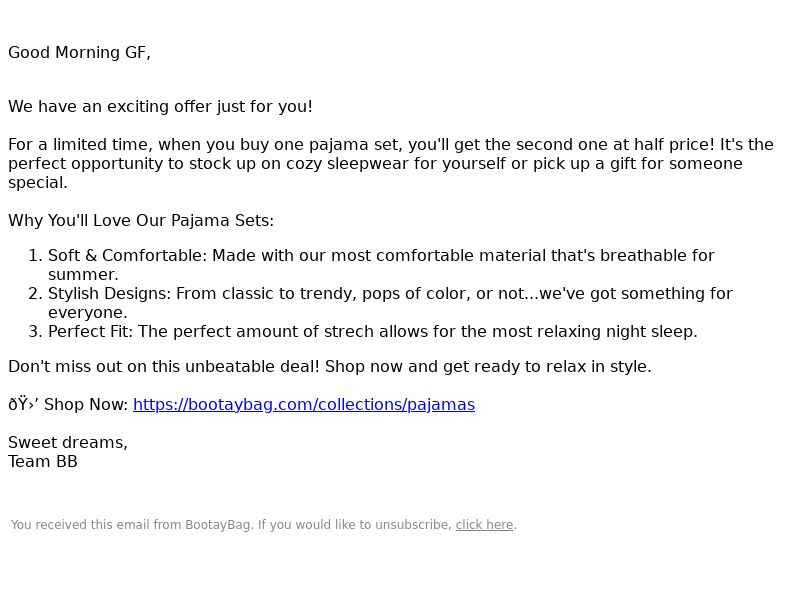Click the "click here" unsubscribe link

pyautogui.click(x=484, y=524)
